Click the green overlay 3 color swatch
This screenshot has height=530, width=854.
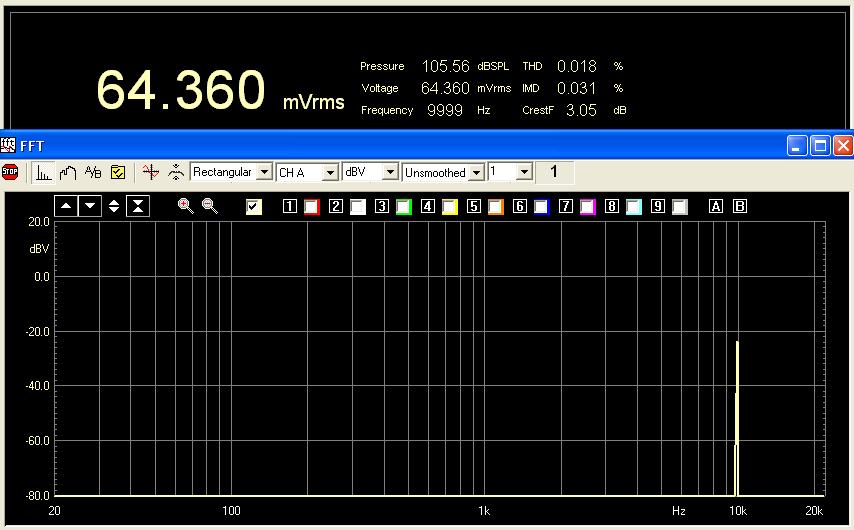(x=403, y=207)
